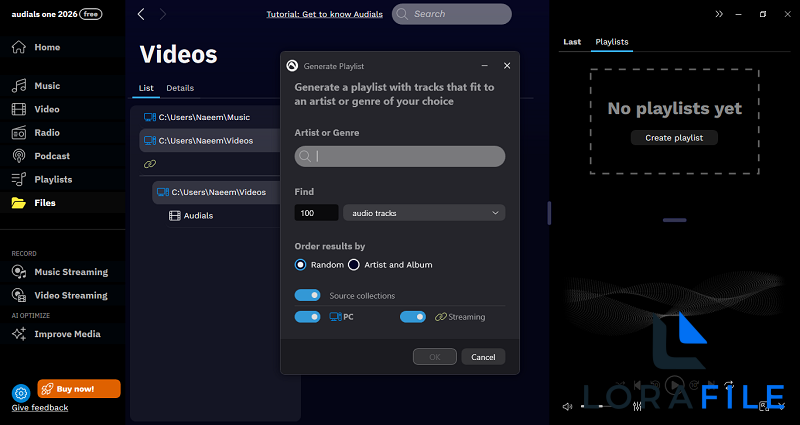
Task: Click the panel splitter handle beside right panel
Action: (549, 213)
